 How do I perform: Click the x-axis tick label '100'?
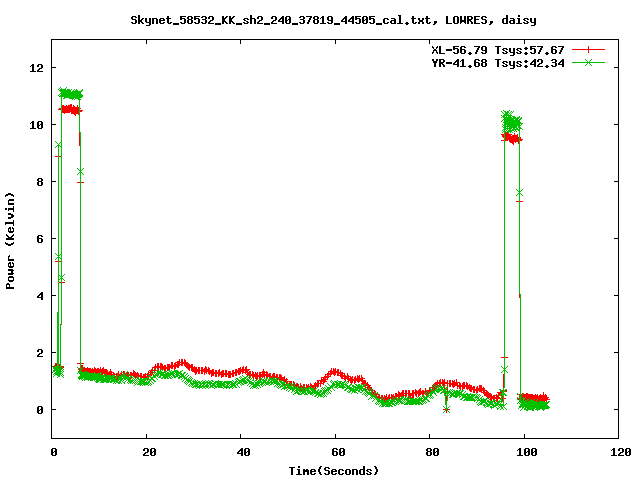point(527,452)
